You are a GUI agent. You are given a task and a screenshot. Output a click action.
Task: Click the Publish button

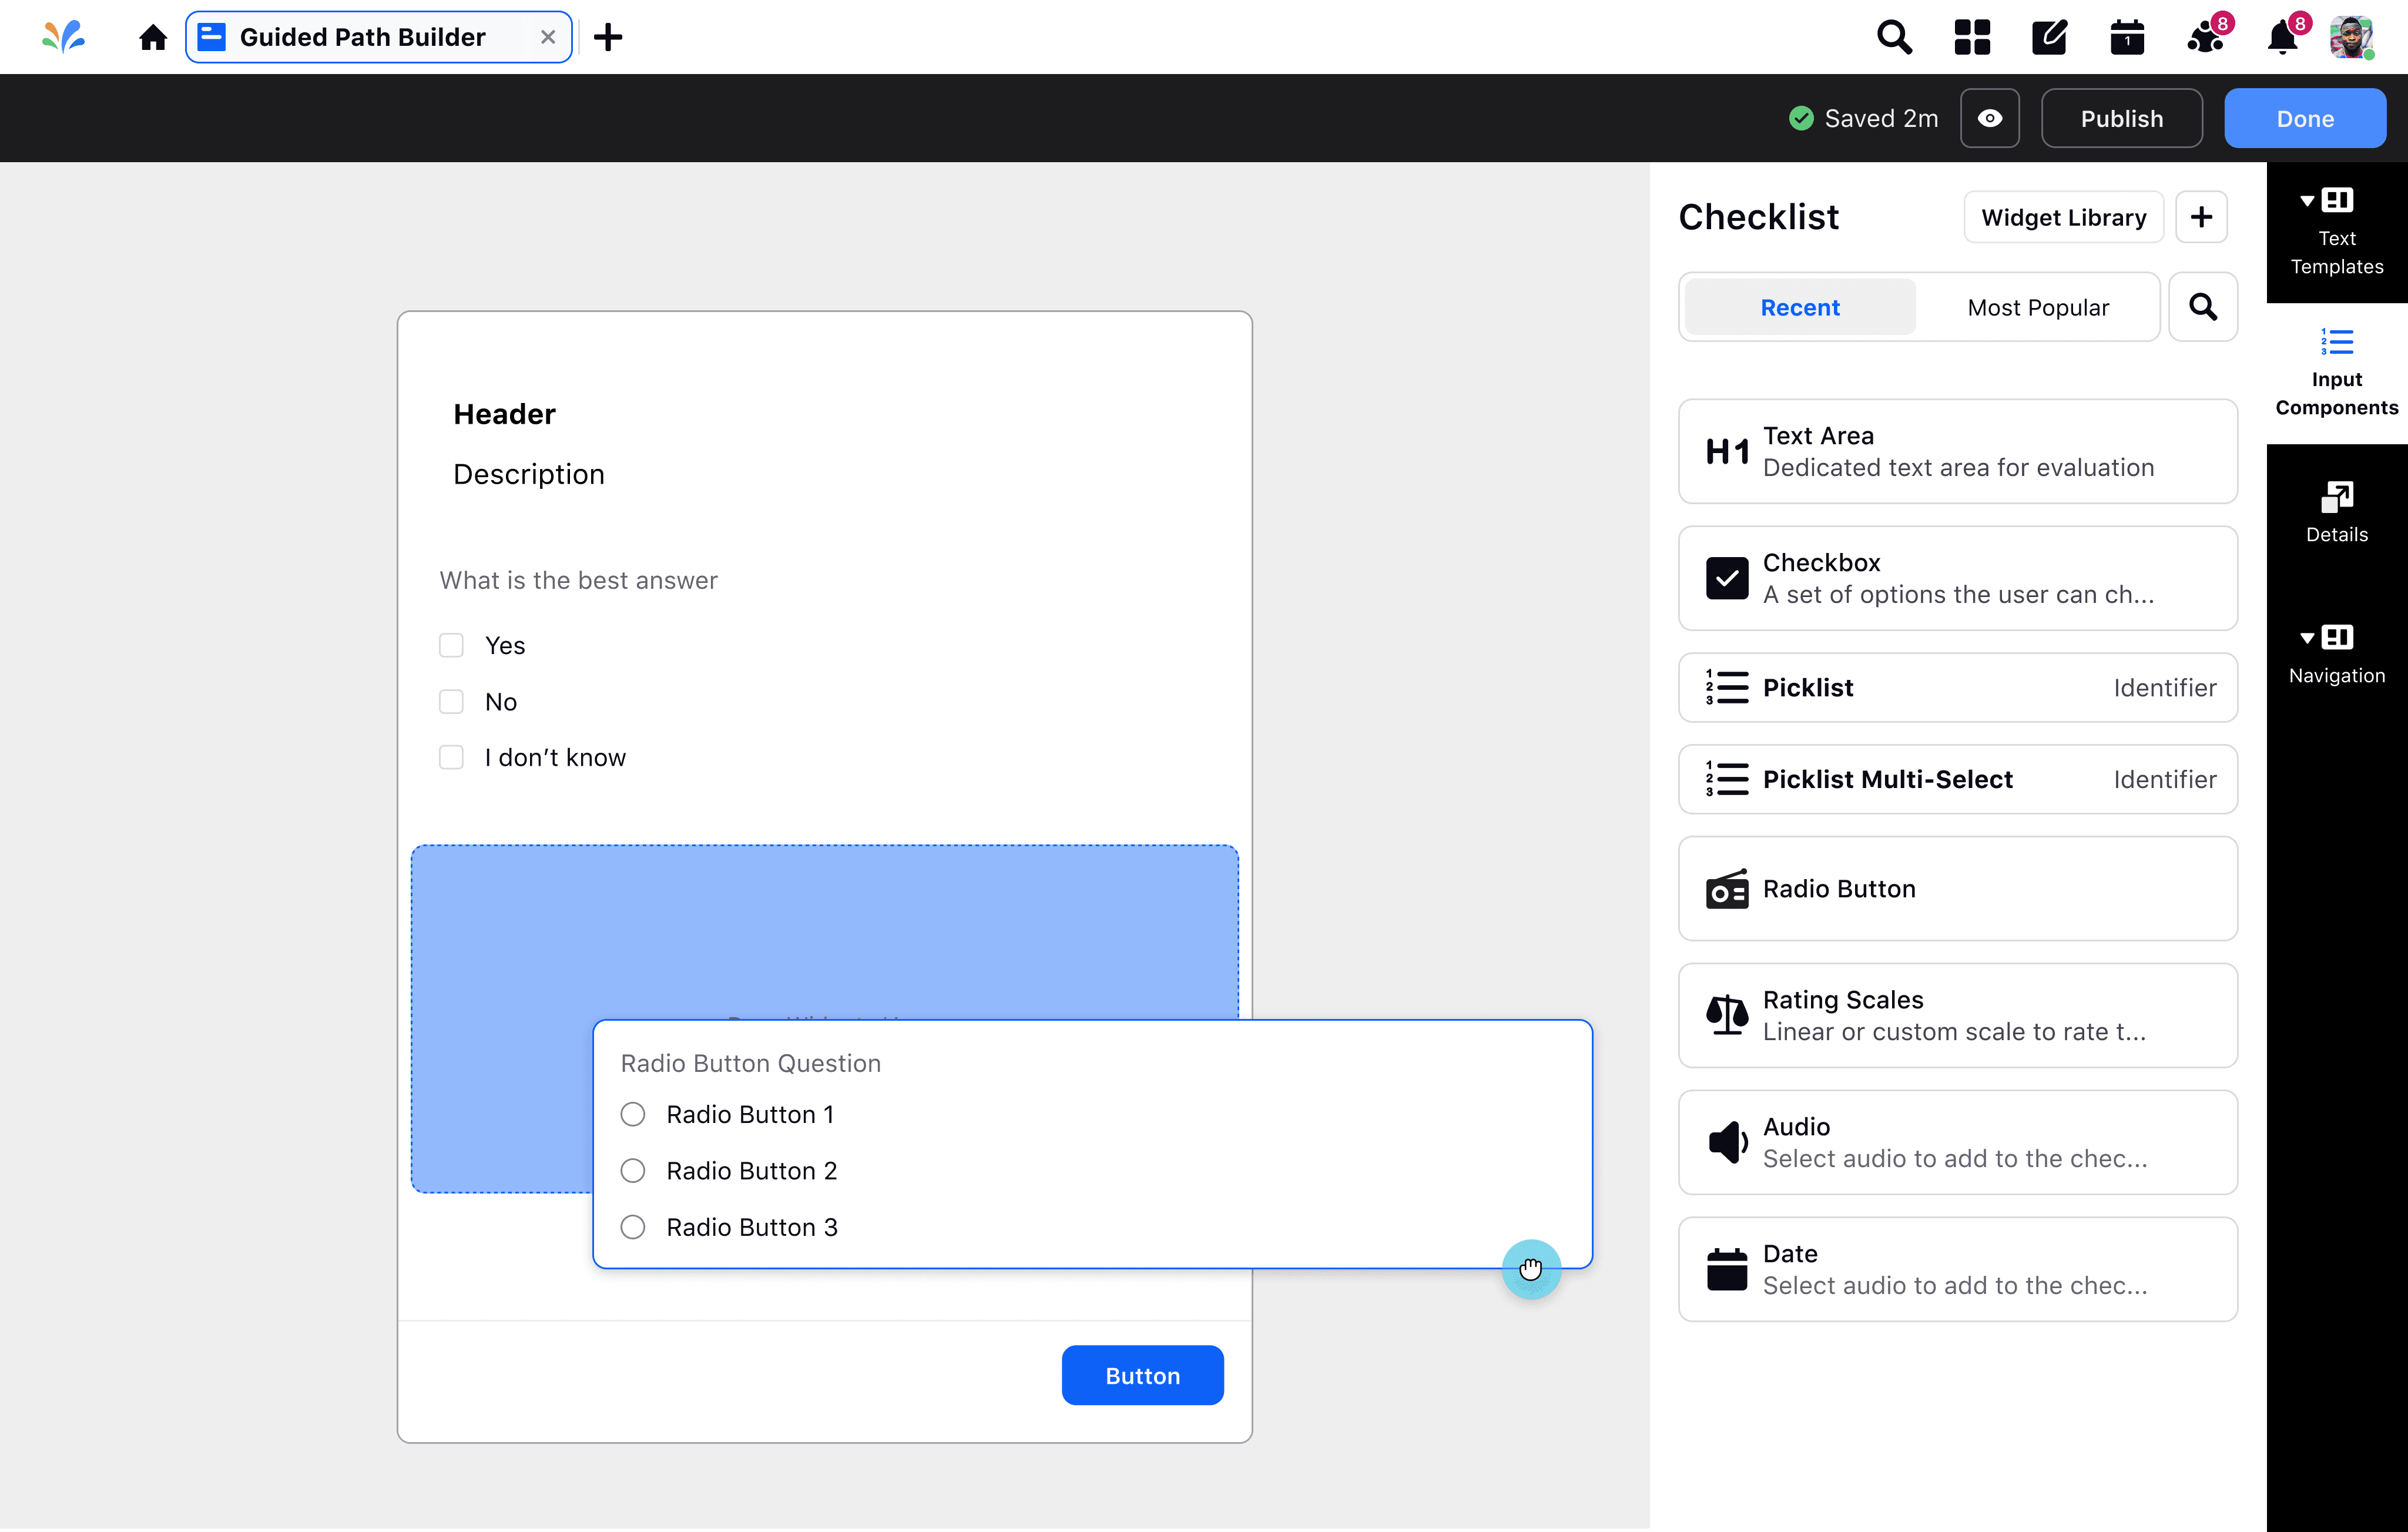(2121, 118)
